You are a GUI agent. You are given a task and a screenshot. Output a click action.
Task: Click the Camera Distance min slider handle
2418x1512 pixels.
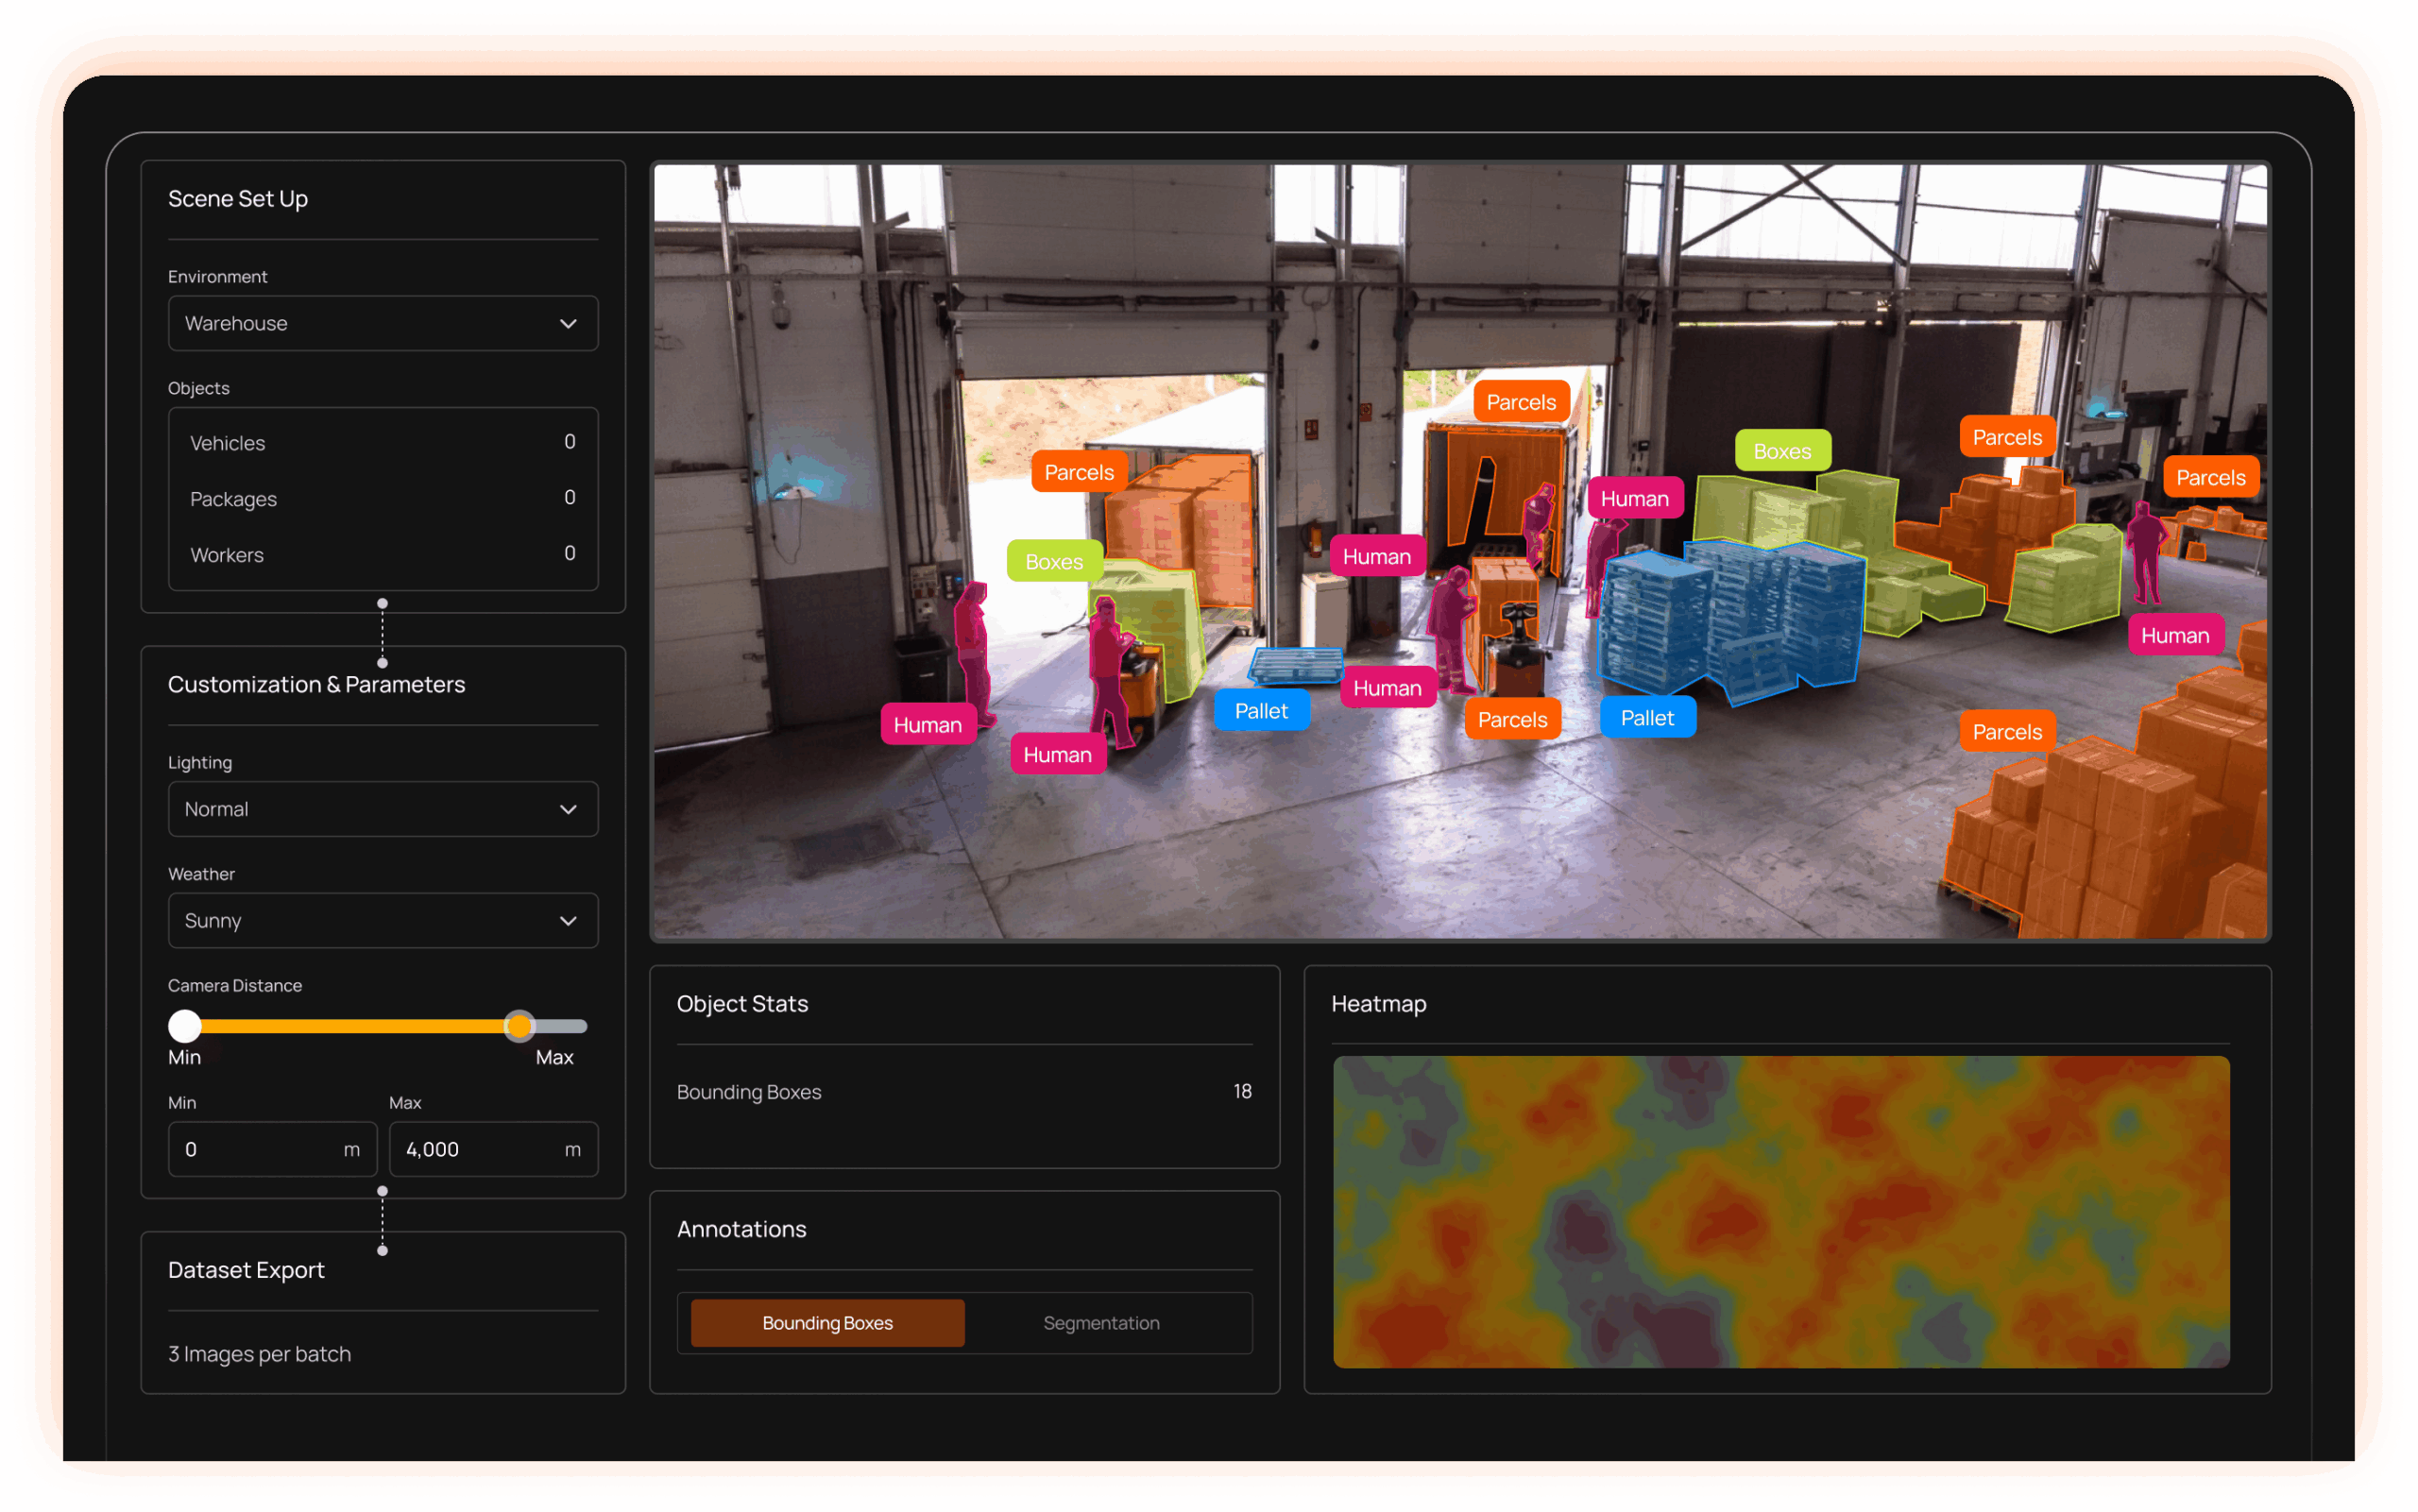185,1026
